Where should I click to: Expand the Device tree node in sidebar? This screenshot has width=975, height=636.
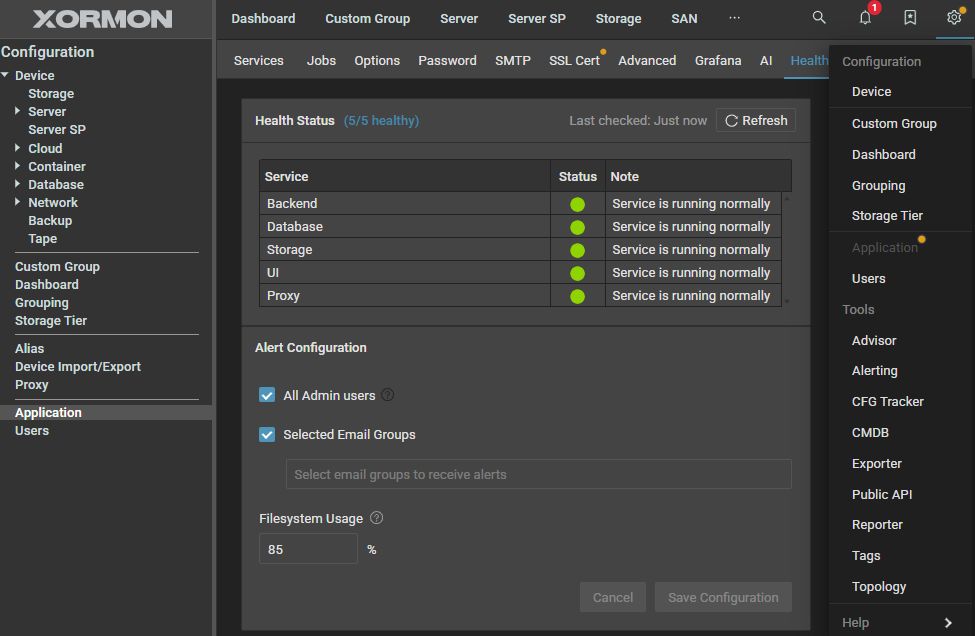click(6, 76)
